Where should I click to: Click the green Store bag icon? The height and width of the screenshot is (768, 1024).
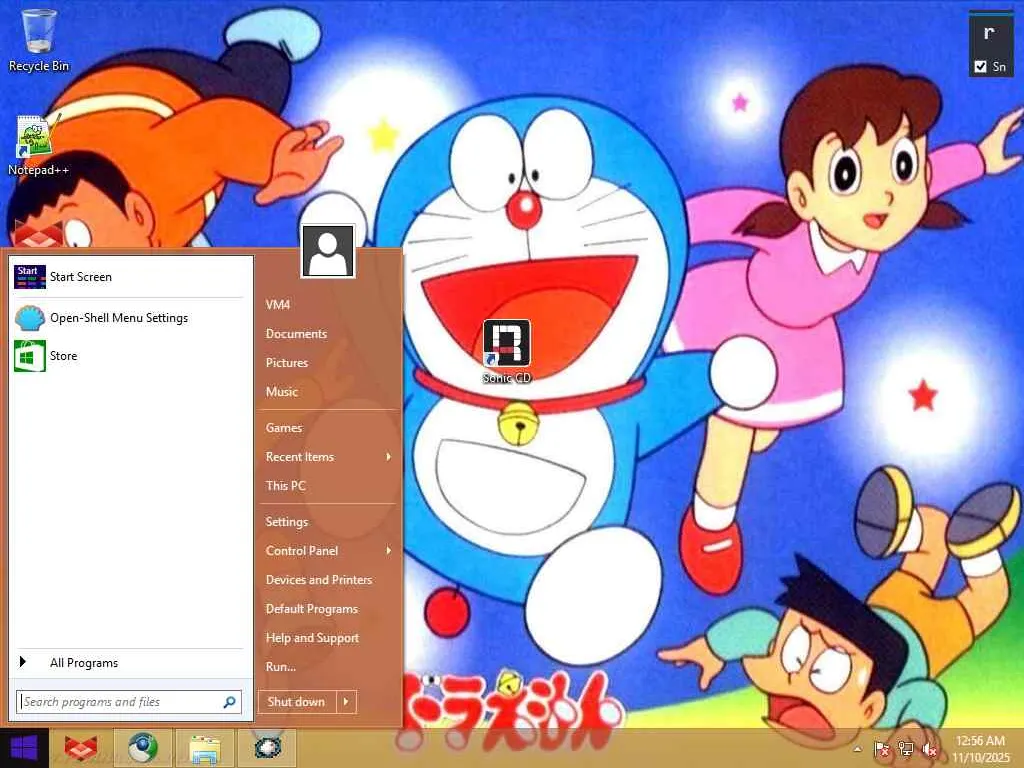(29, 356)
